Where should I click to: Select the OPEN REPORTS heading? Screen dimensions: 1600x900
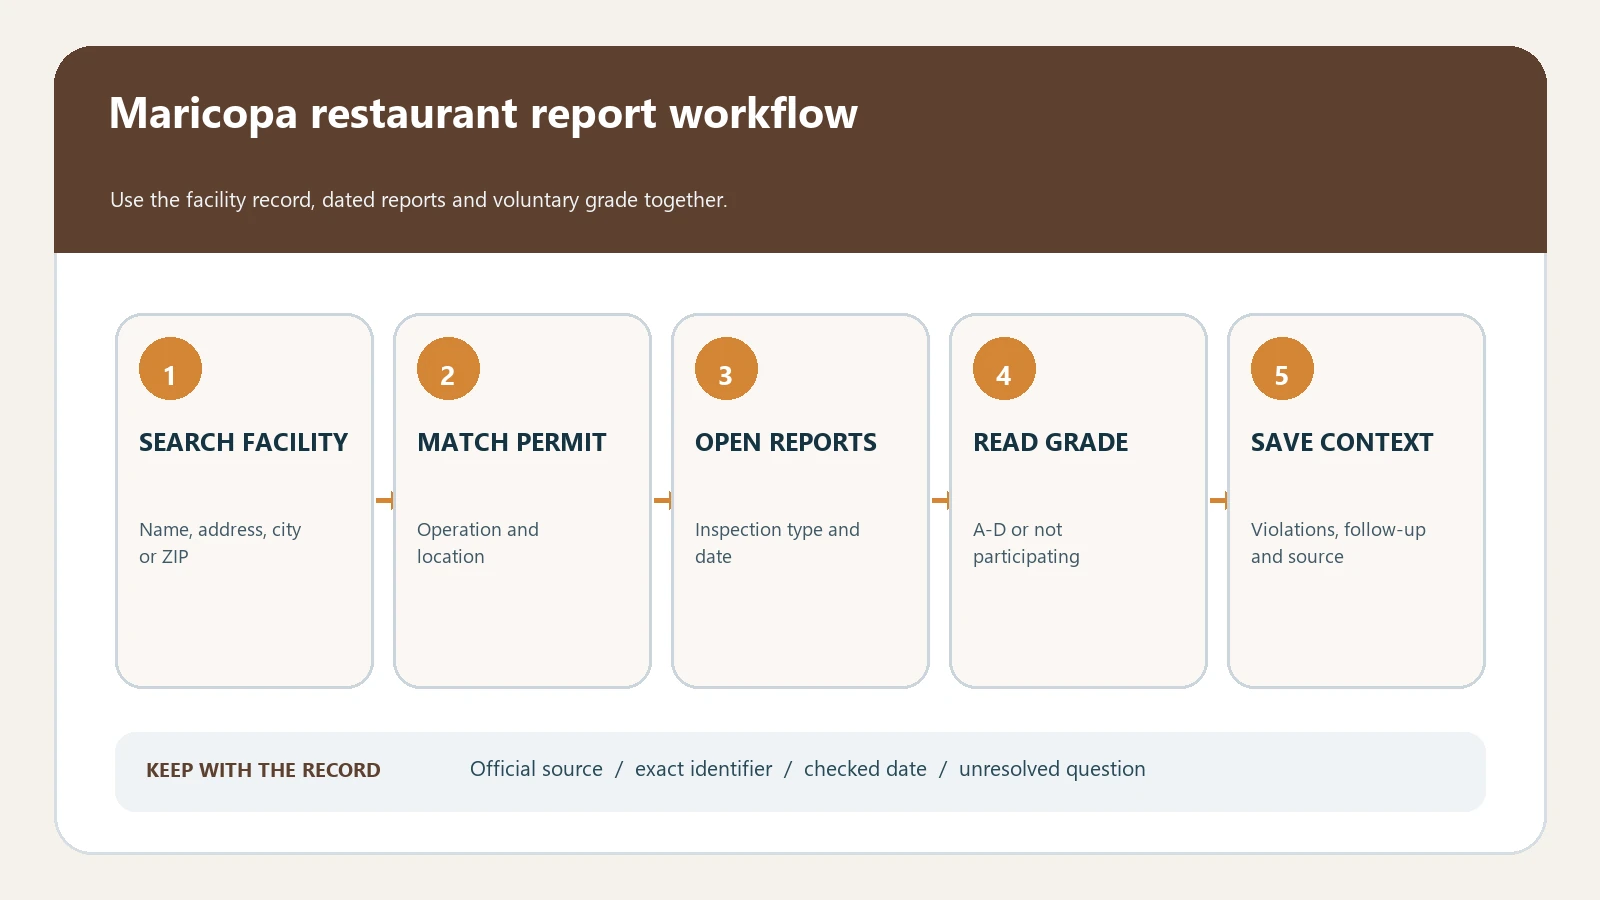pyautogui.click(x=785, y=442)
